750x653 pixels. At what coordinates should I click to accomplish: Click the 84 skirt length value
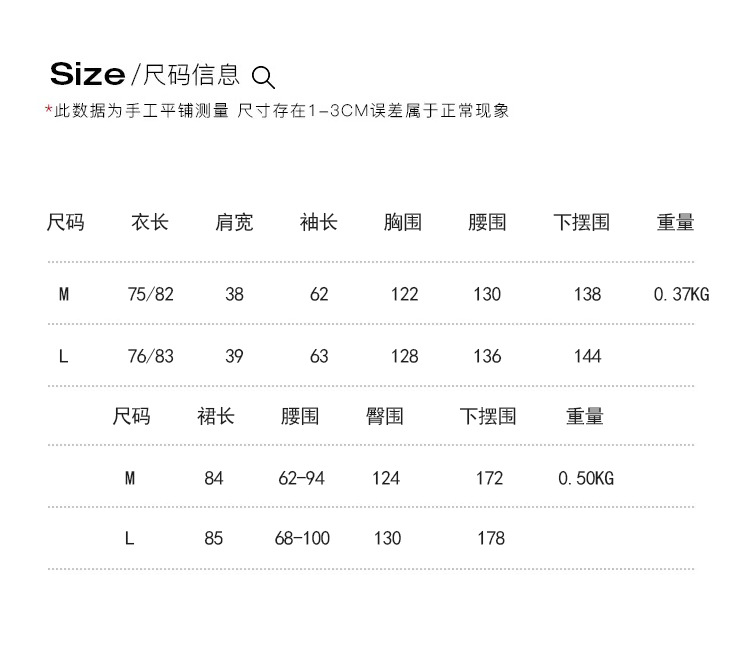pos(214,478)
